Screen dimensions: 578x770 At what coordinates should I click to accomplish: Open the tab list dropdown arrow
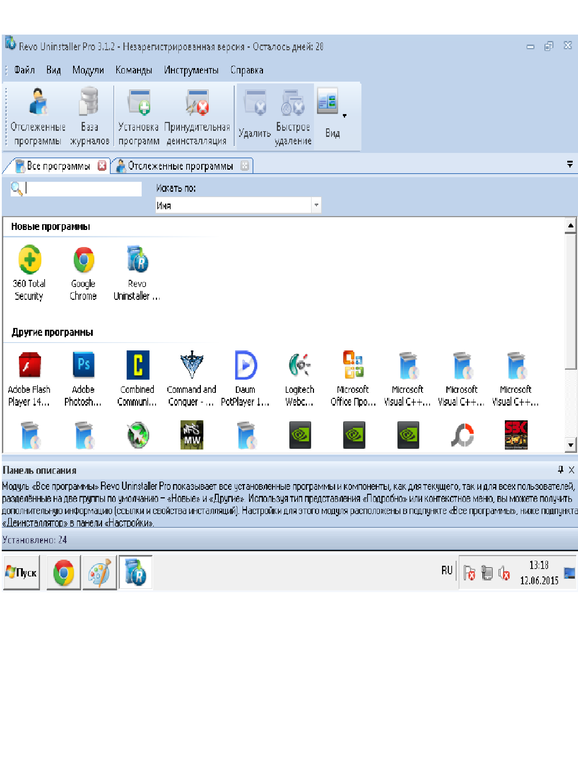570,164
